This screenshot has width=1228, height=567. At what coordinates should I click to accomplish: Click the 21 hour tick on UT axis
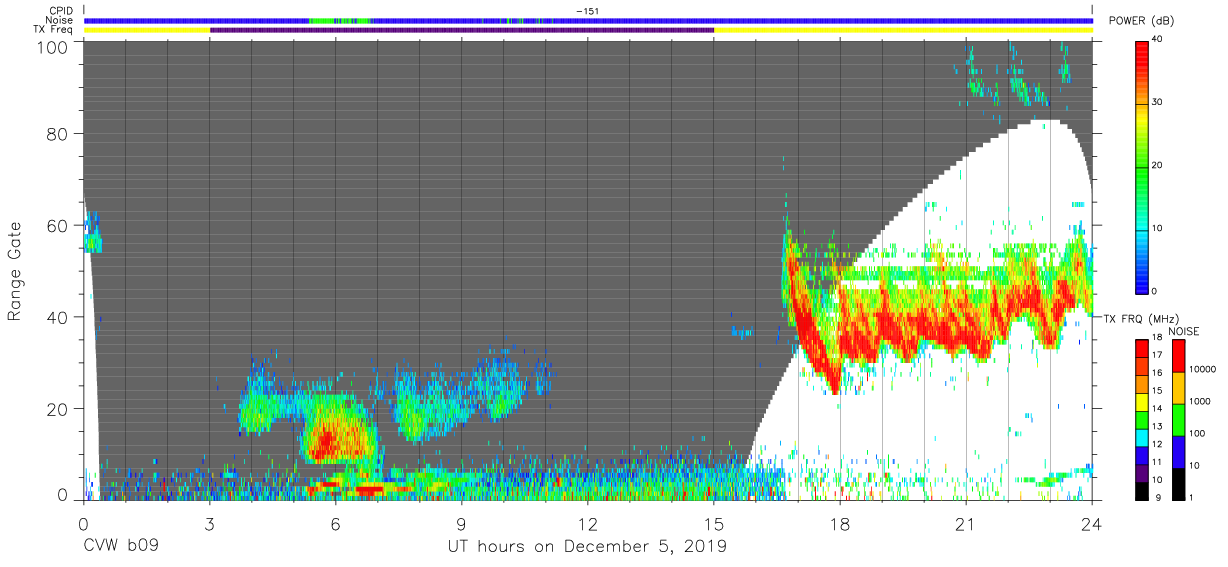coord(966,523)
